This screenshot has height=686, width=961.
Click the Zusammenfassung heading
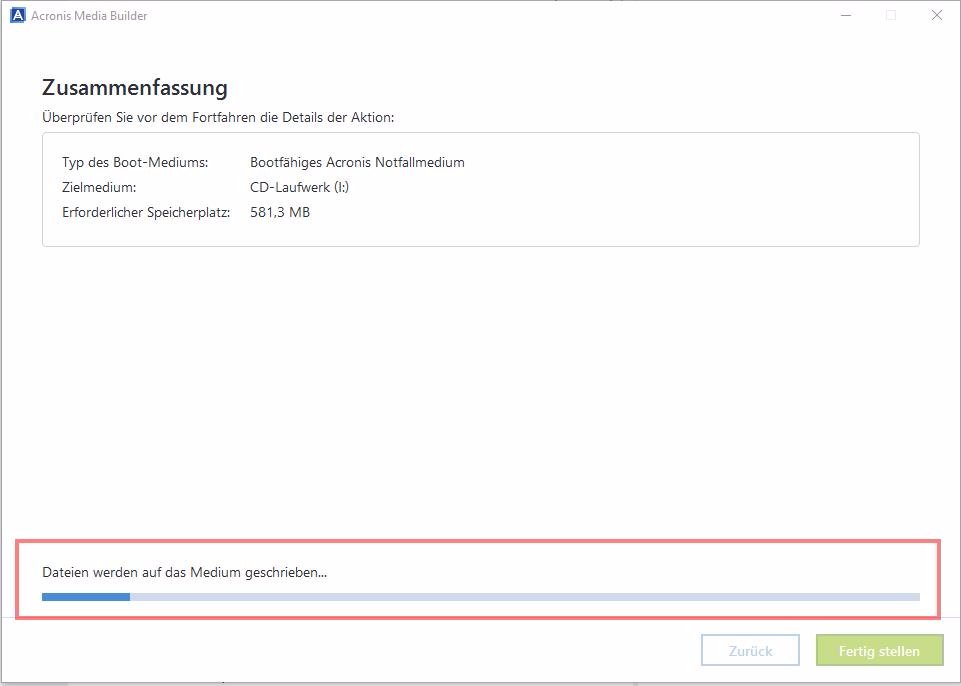click(135, 88)
